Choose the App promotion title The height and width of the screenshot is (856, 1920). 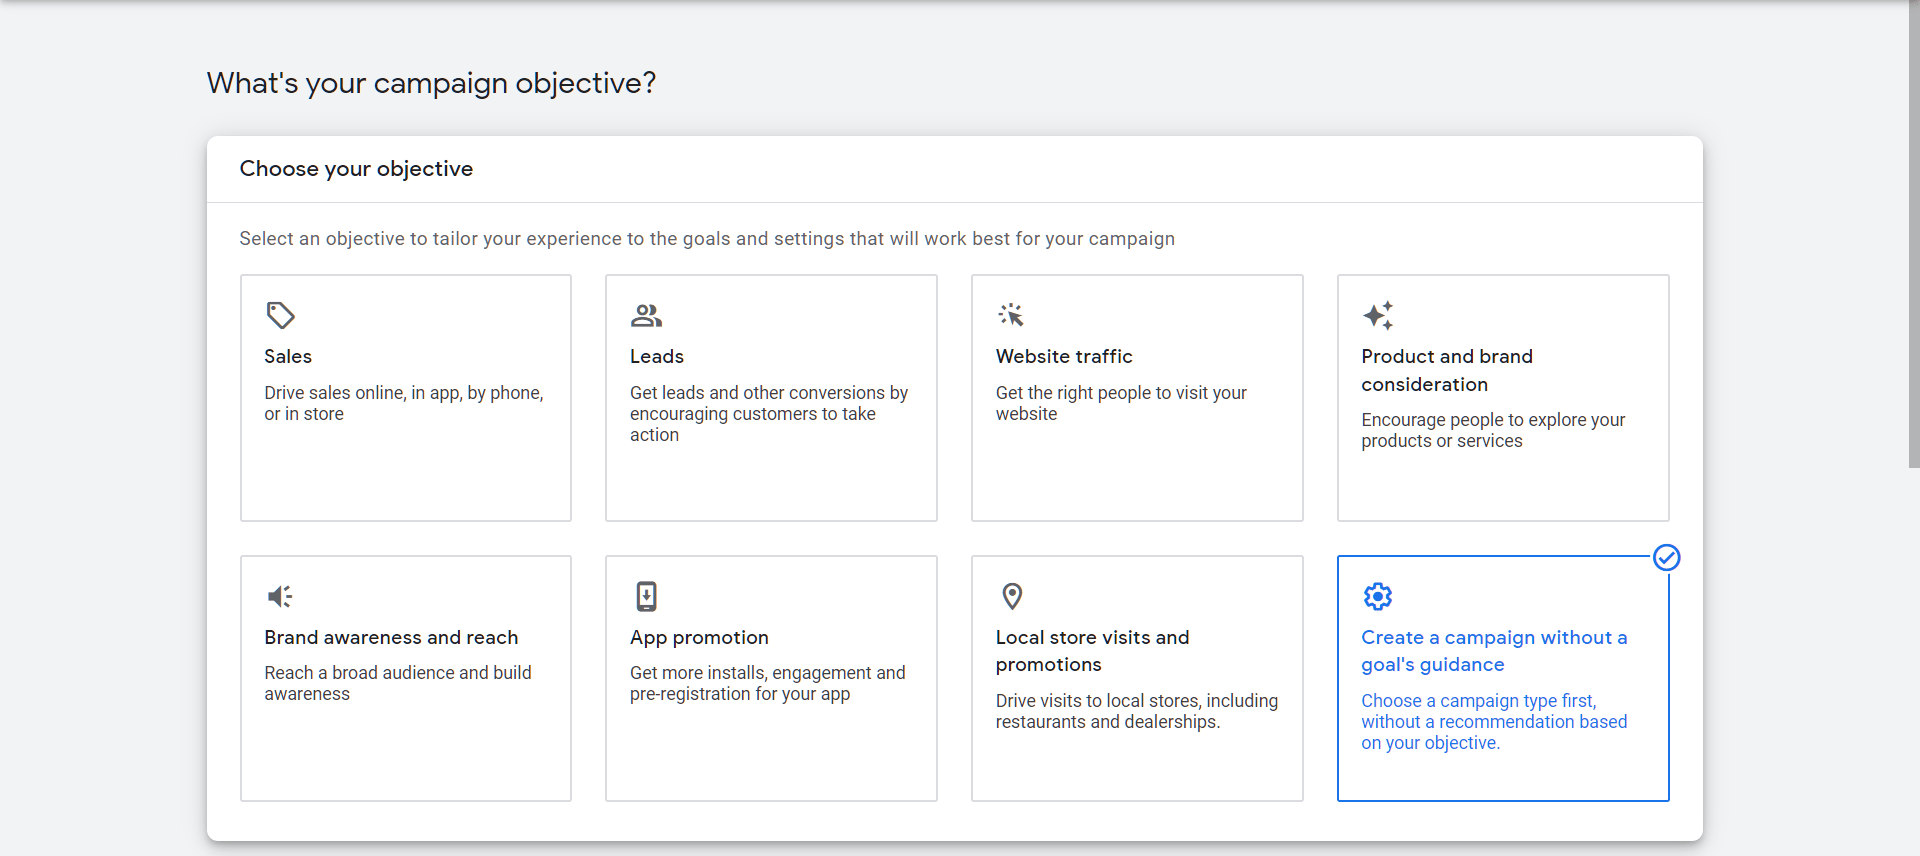(x=699, y=638)
